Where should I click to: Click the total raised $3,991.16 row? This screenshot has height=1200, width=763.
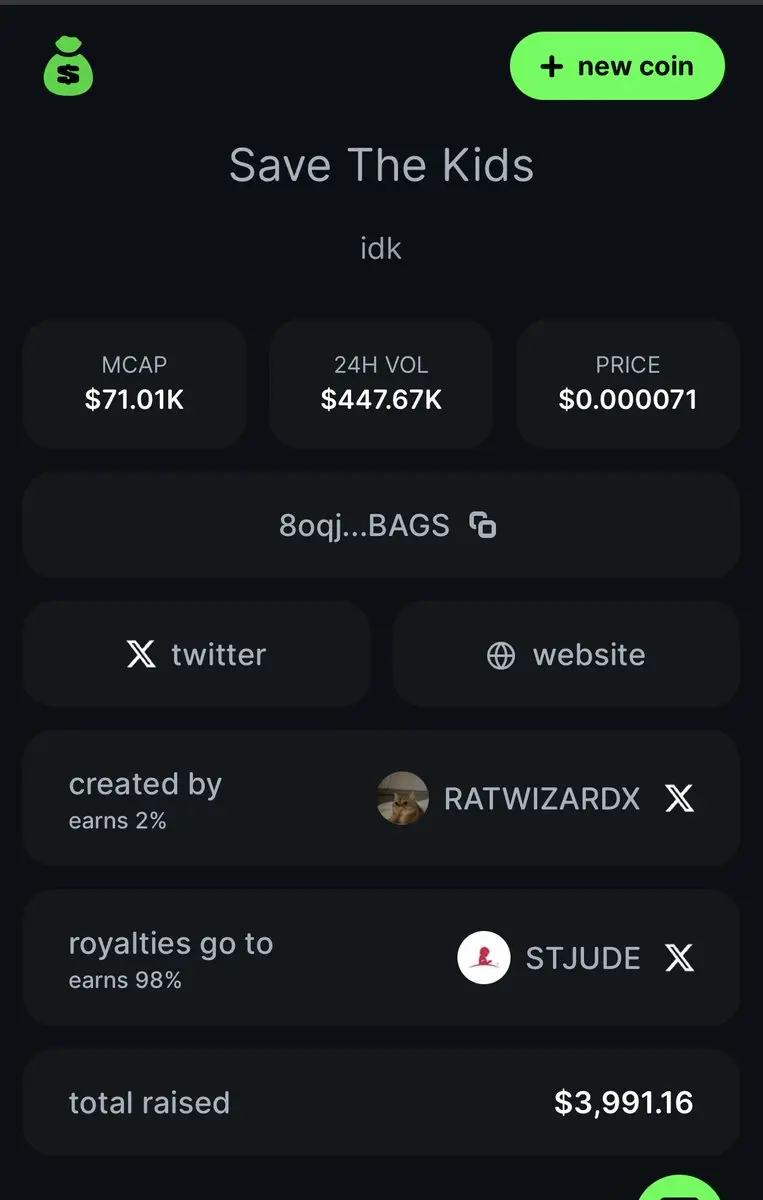point(381,1102)
